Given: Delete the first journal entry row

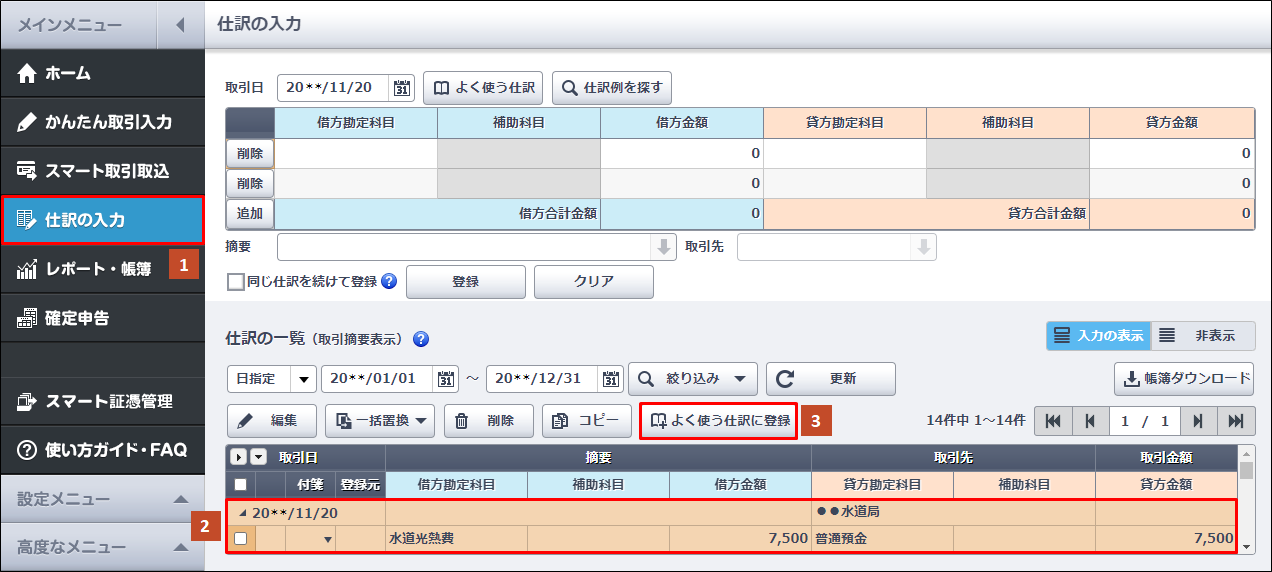Looking at the screenshot, I should pyautogui.click(x=250, y=153).
